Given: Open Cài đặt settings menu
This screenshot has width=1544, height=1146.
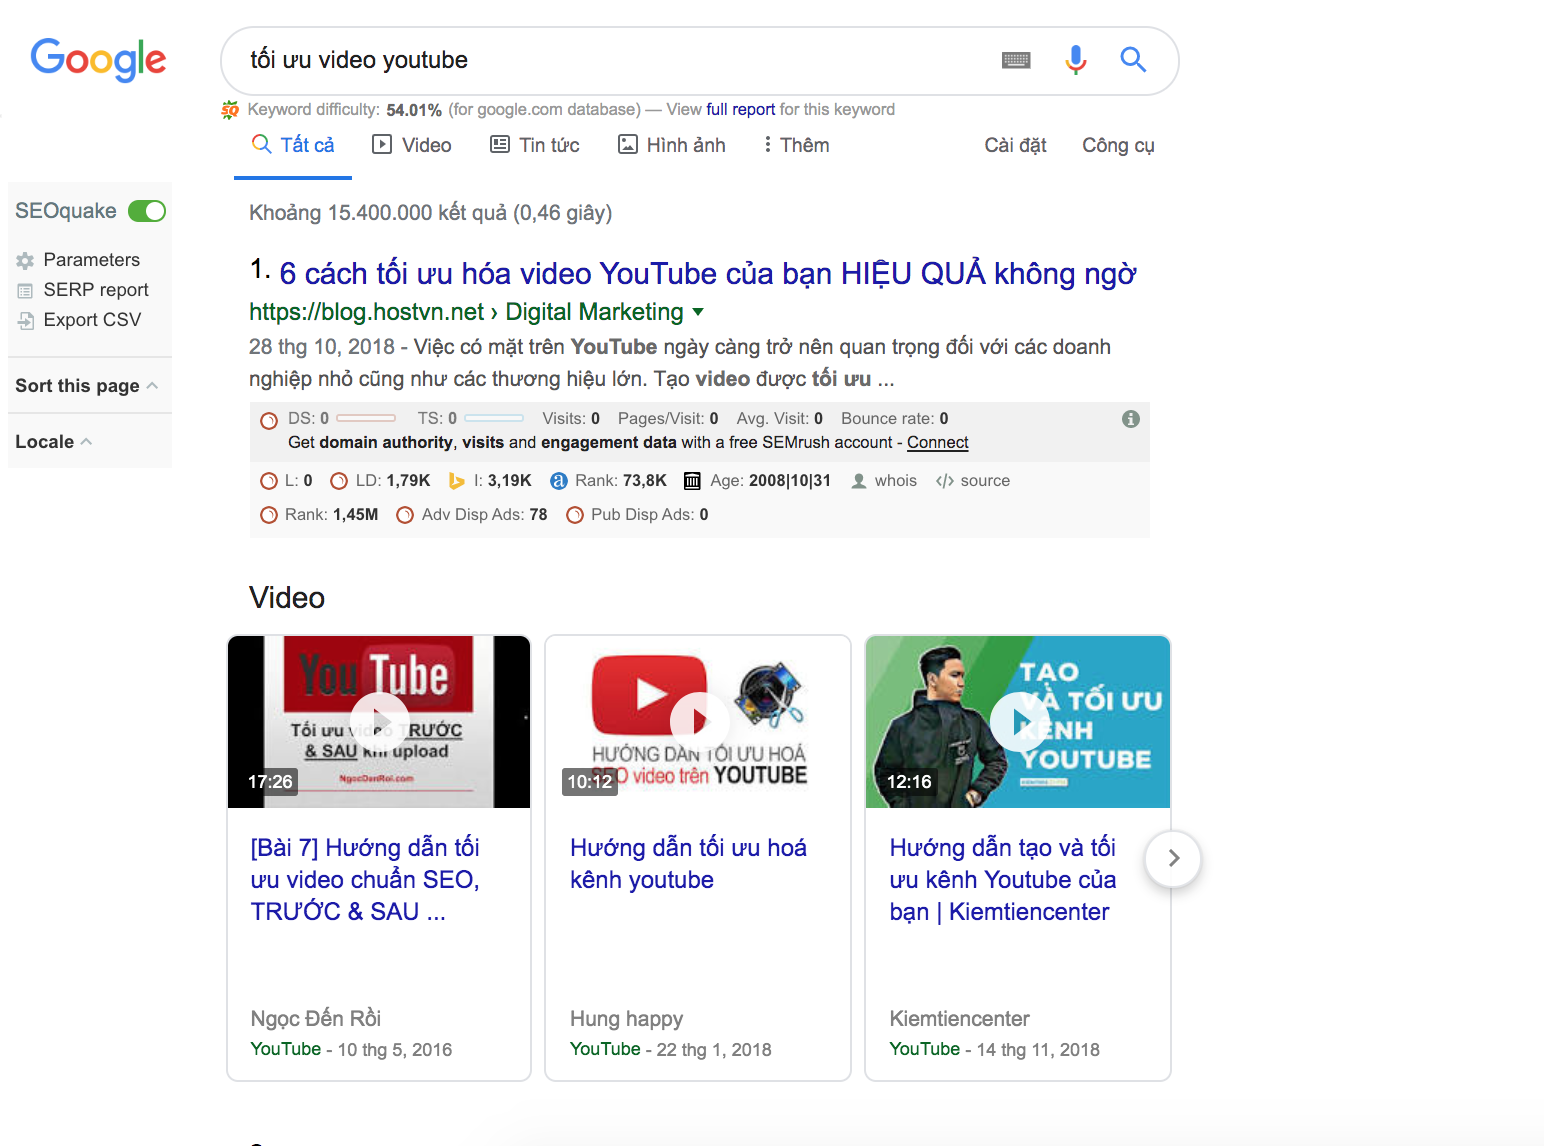Looking at the screenshot, I should 1015,145.
